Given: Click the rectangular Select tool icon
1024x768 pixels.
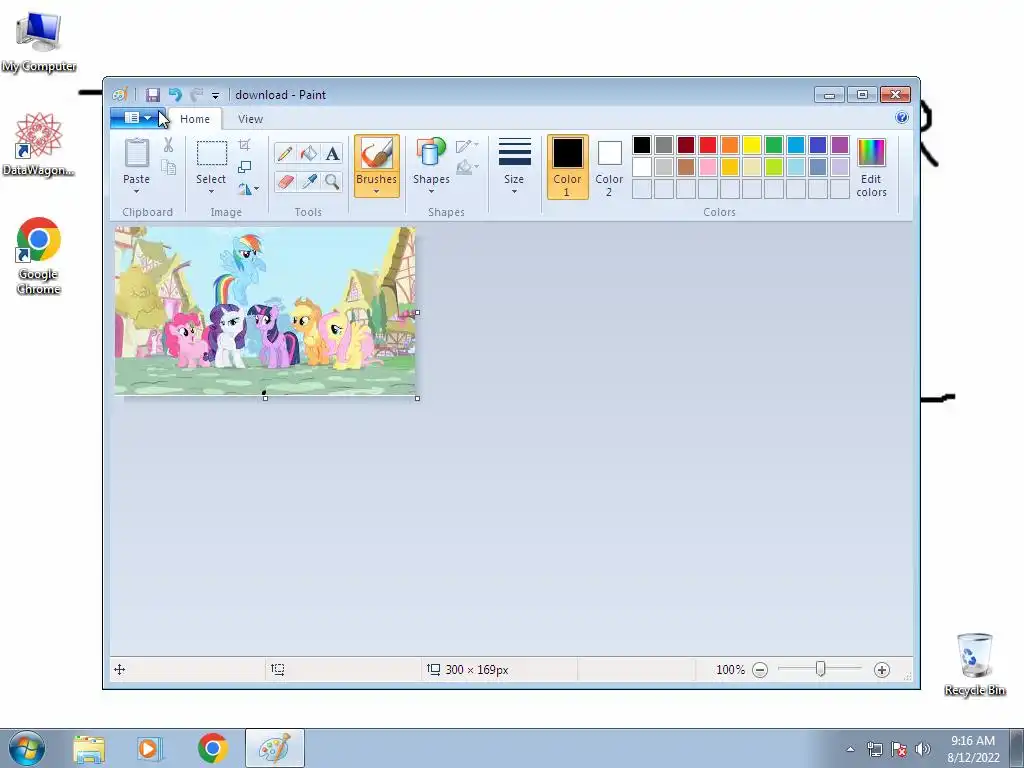Looking at the screenshot, I should pyautogui.click(x=212, y=153).
